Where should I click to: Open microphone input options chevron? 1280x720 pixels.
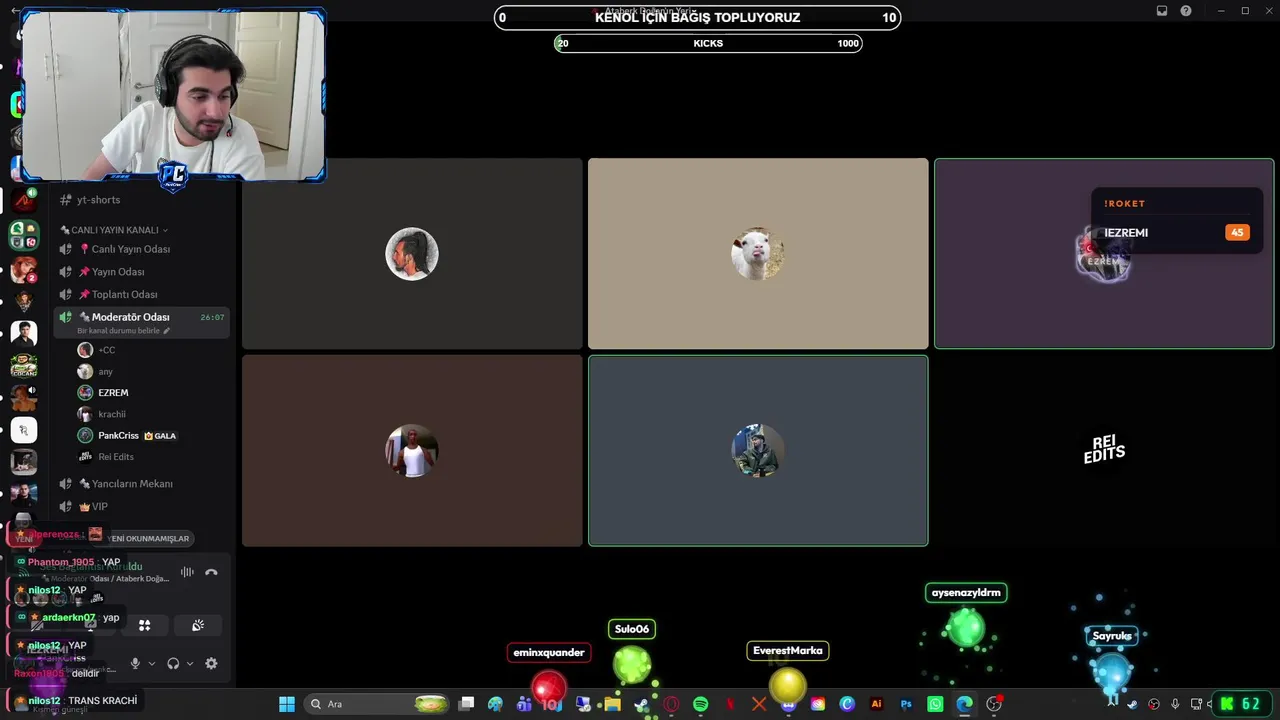coord(152,663)
